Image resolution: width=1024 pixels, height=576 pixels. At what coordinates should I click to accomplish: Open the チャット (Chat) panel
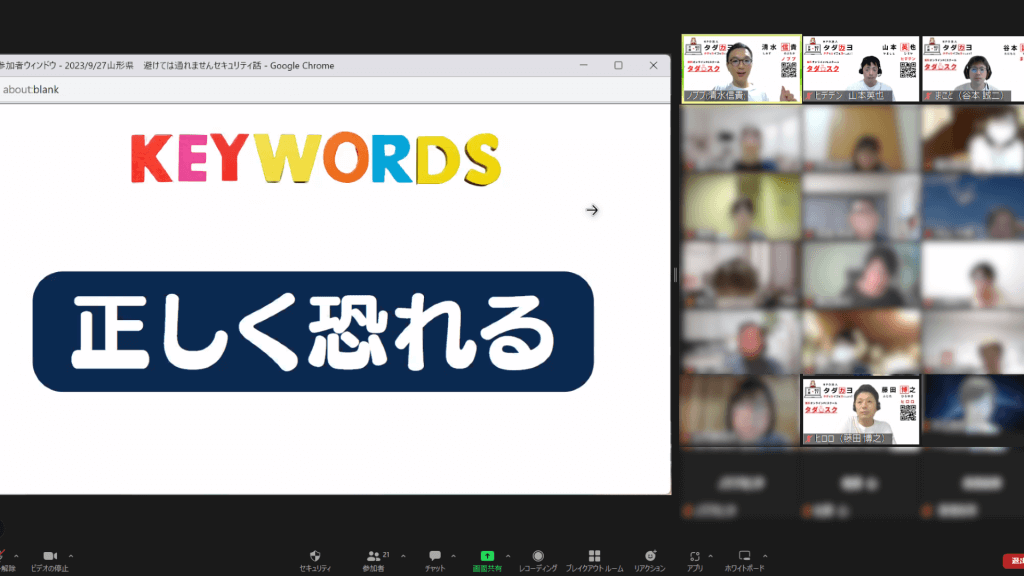435,556
